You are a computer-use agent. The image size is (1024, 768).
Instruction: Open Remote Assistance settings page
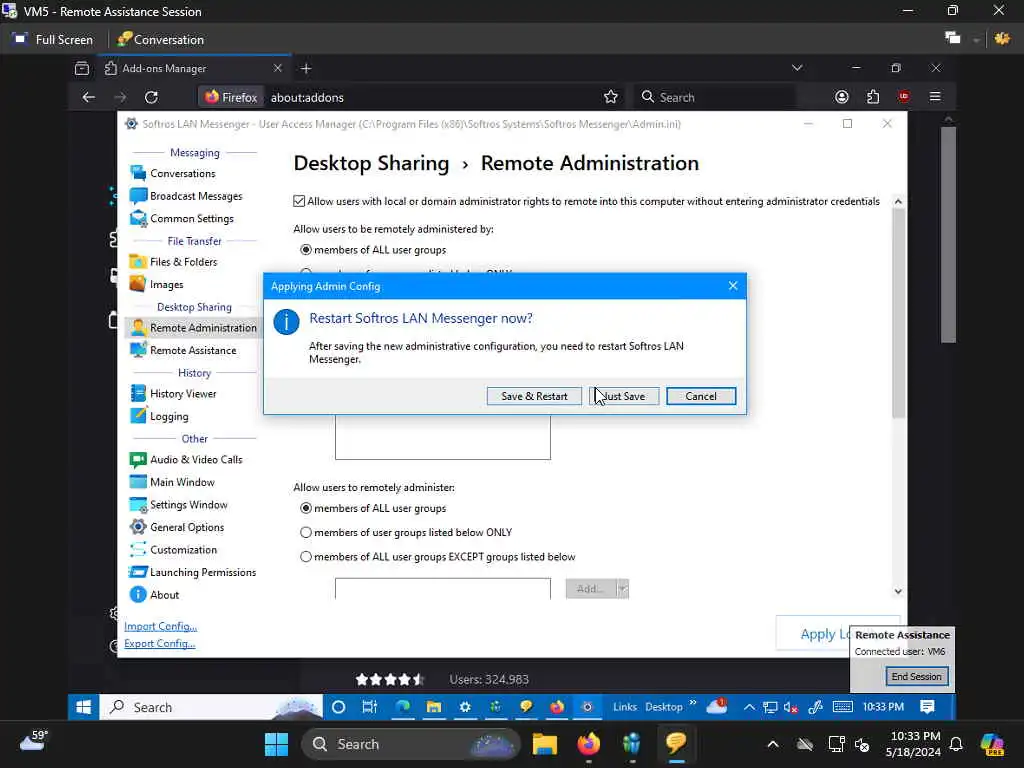click(x=184, y=351)
